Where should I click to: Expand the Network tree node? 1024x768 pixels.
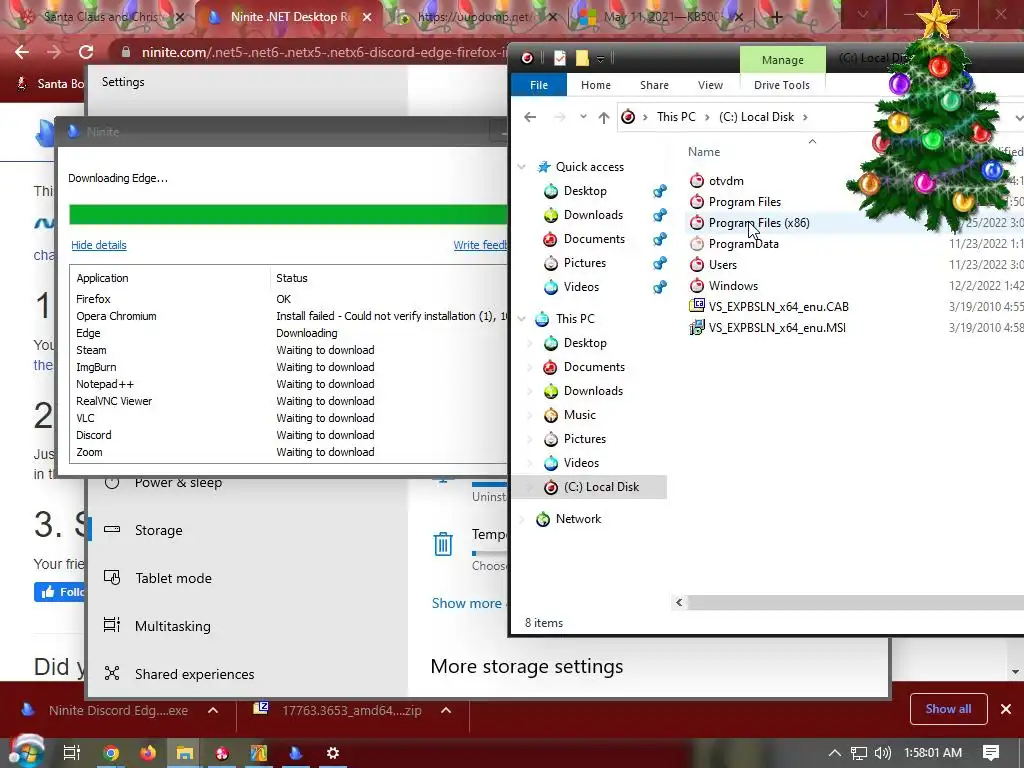click(521, 519)
